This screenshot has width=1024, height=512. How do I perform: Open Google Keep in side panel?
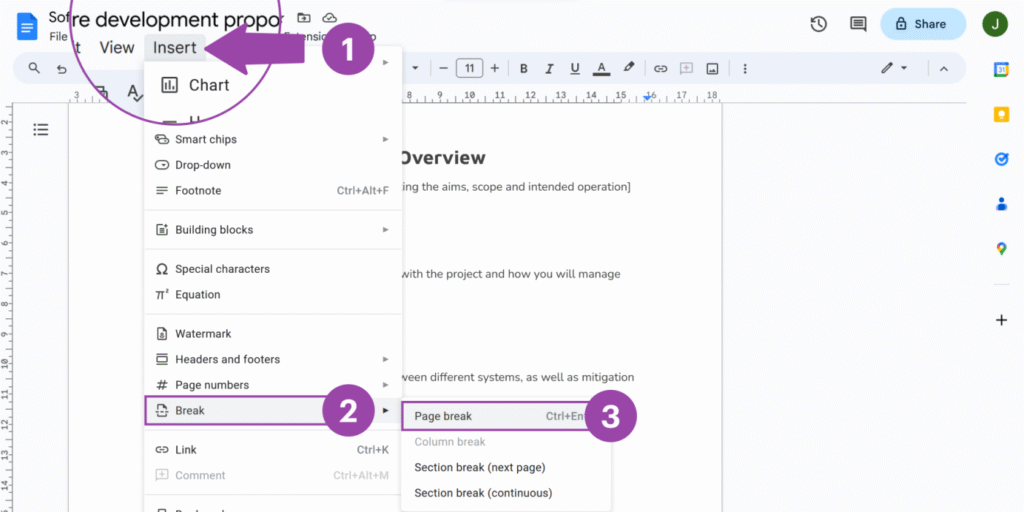[x=1001, y=114]
